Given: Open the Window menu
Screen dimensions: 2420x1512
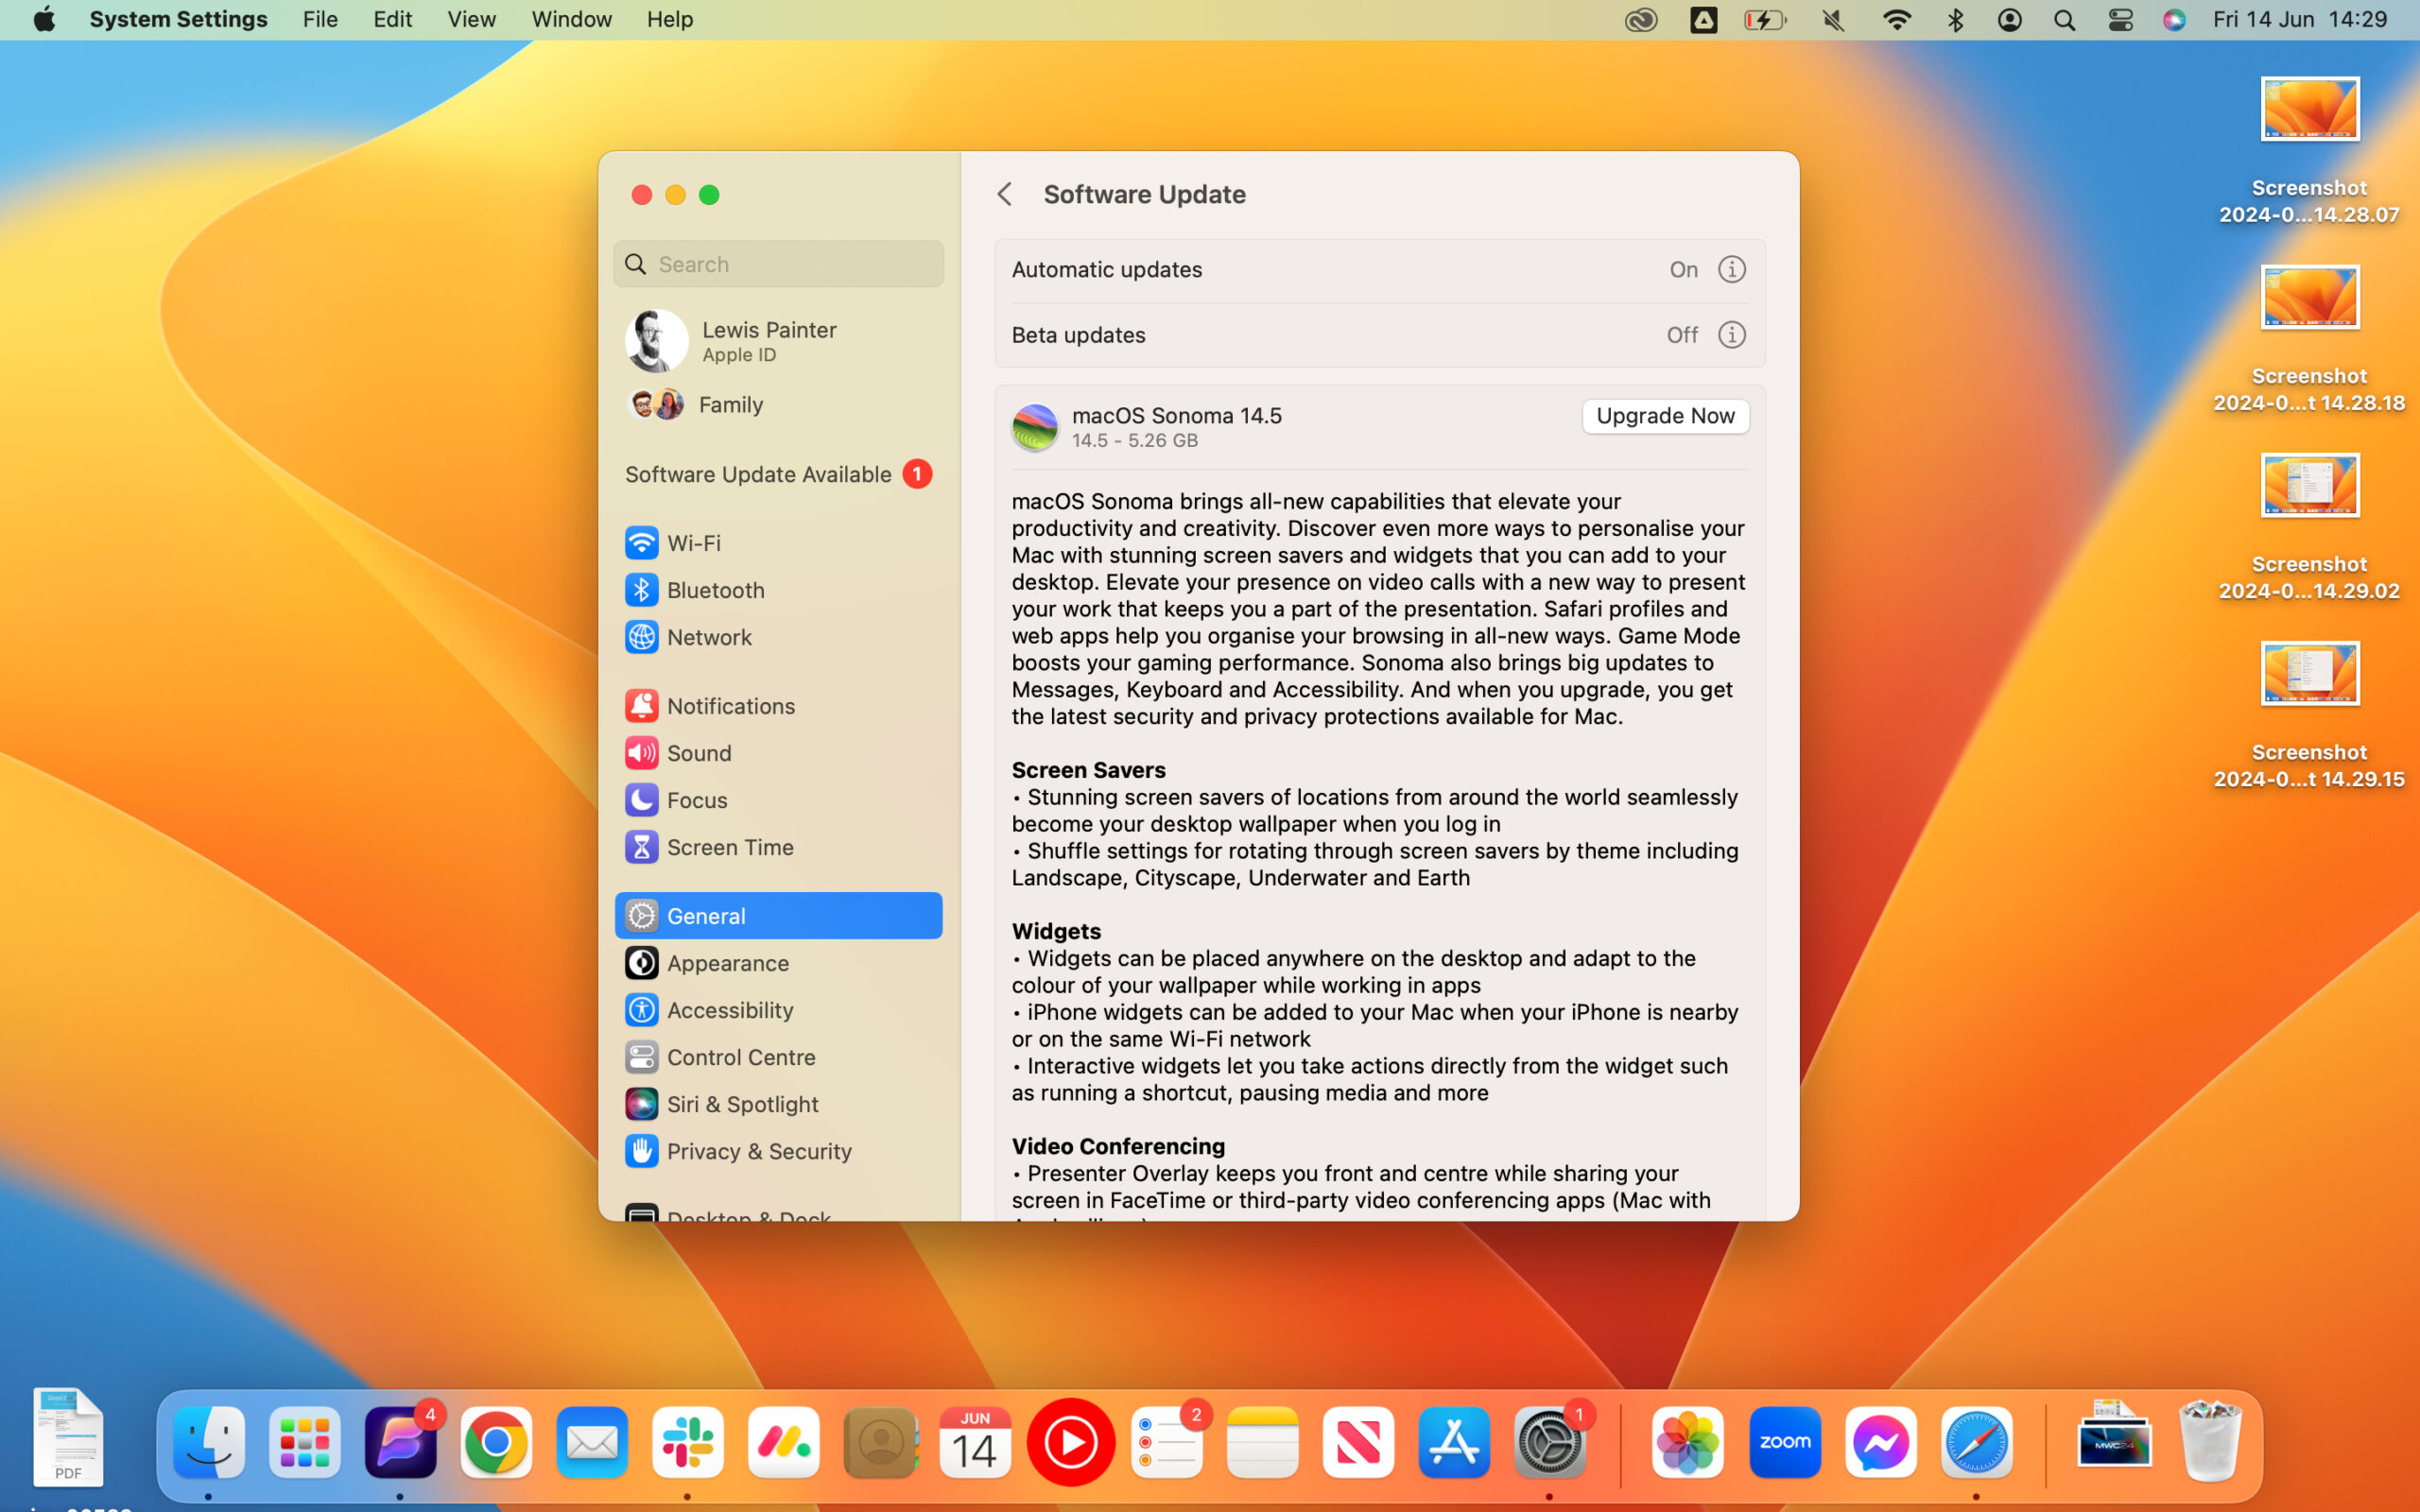Looking at the screenshot, I should [x=570, y=19].
